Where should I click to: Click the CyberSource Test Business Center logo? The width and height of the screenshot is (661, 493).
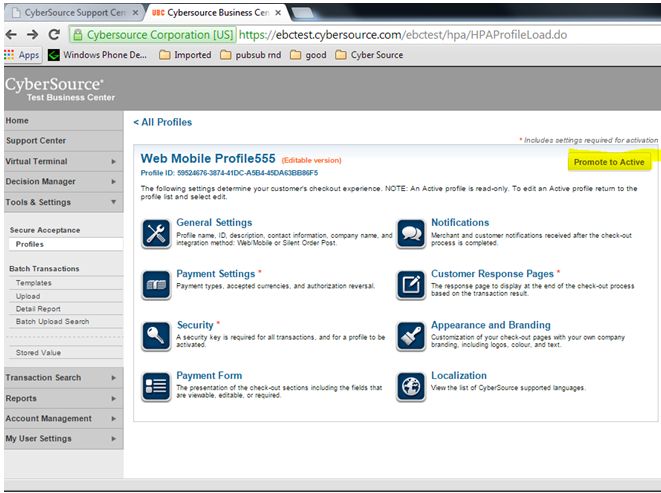click(x=60, y=89)
